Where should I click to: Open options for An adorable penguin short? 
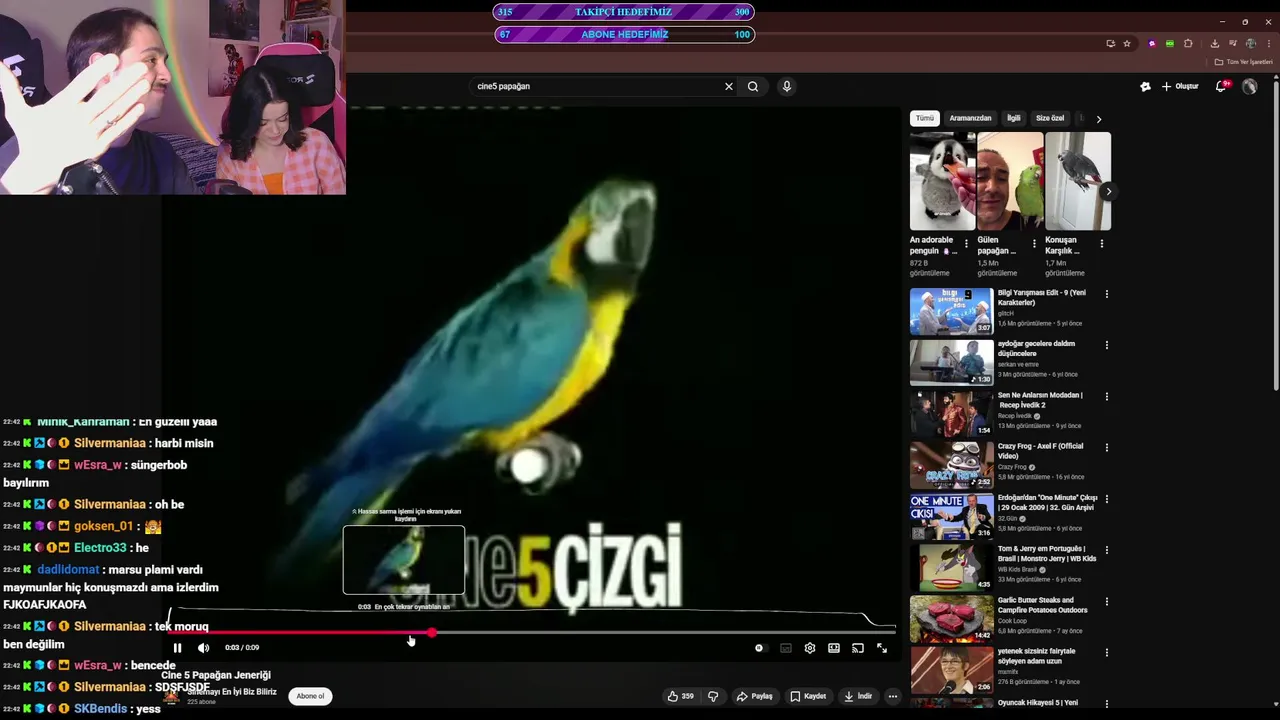click(x=966, y=243)
